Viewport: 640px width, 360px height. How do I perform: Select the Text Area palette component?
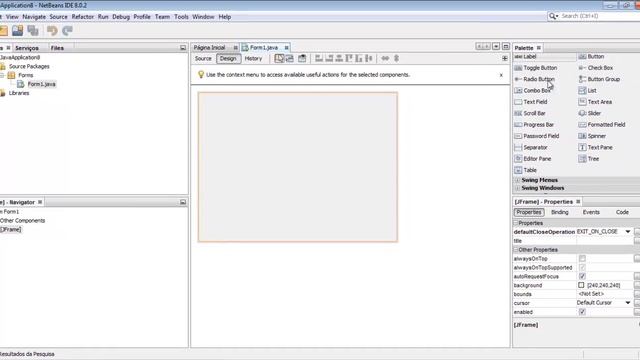[596, 102]
